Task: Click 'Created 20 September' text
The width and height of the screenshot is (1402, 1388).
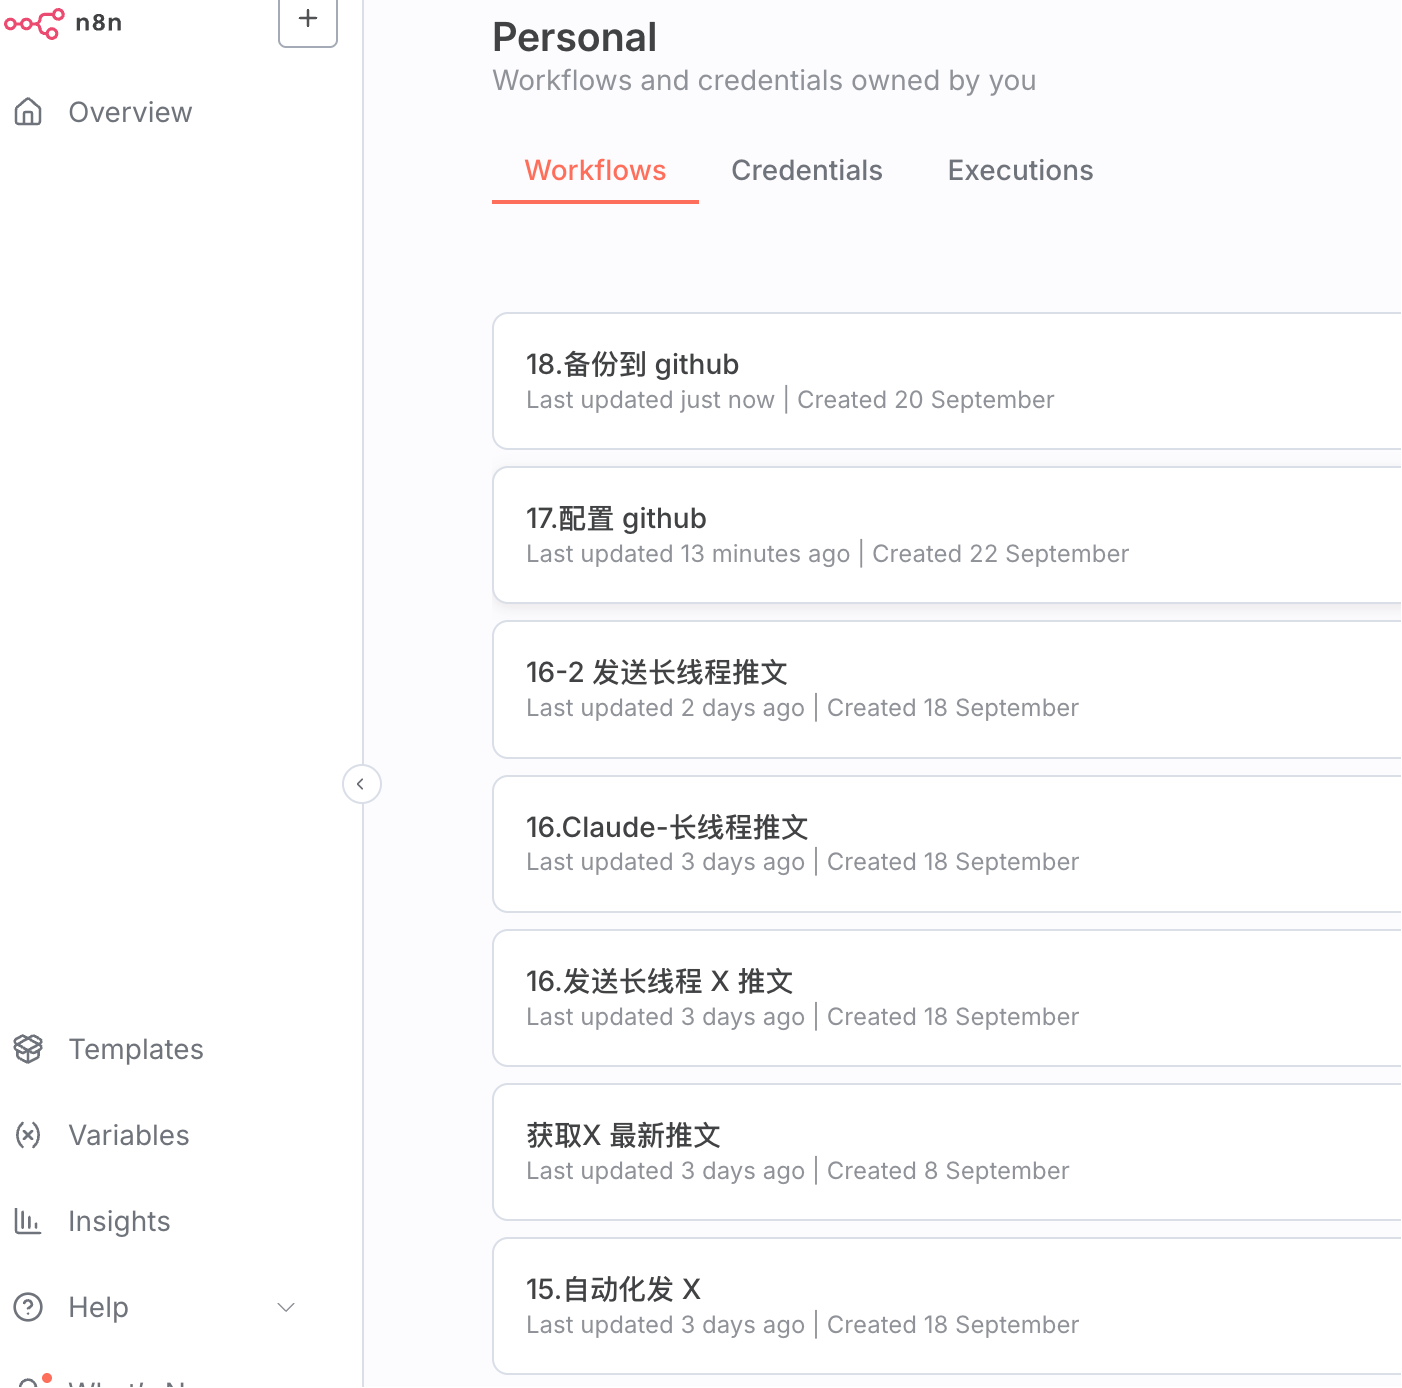Action: 925,400
